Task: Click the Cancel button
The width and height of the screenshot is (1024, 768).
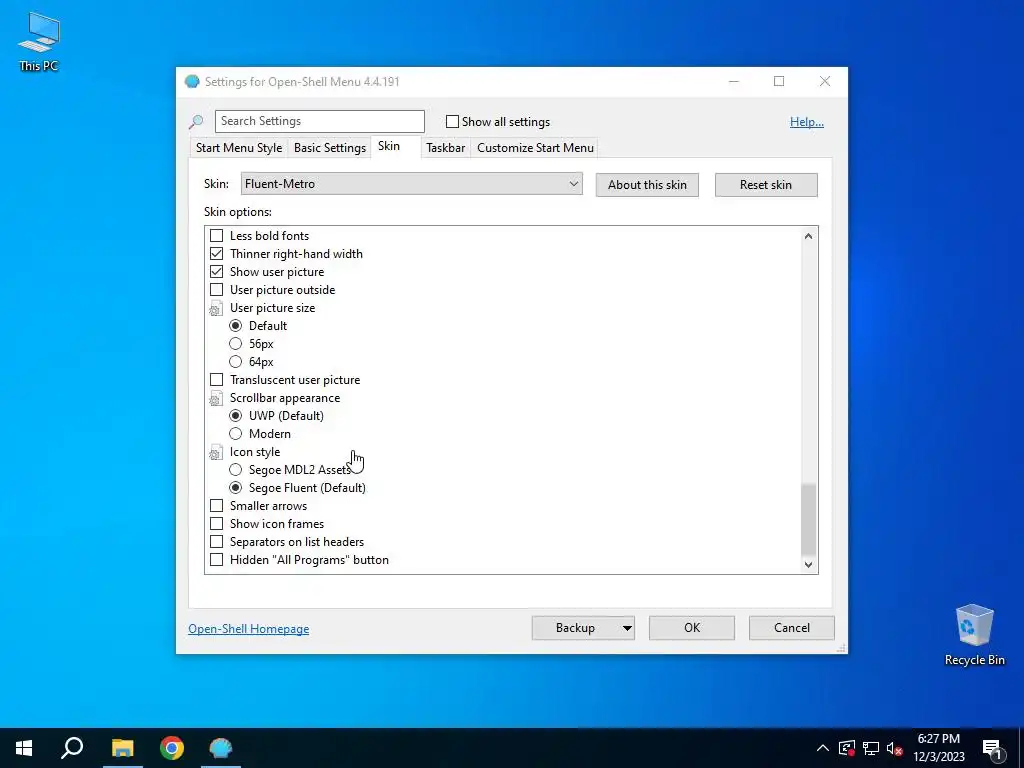Action: 792,628
